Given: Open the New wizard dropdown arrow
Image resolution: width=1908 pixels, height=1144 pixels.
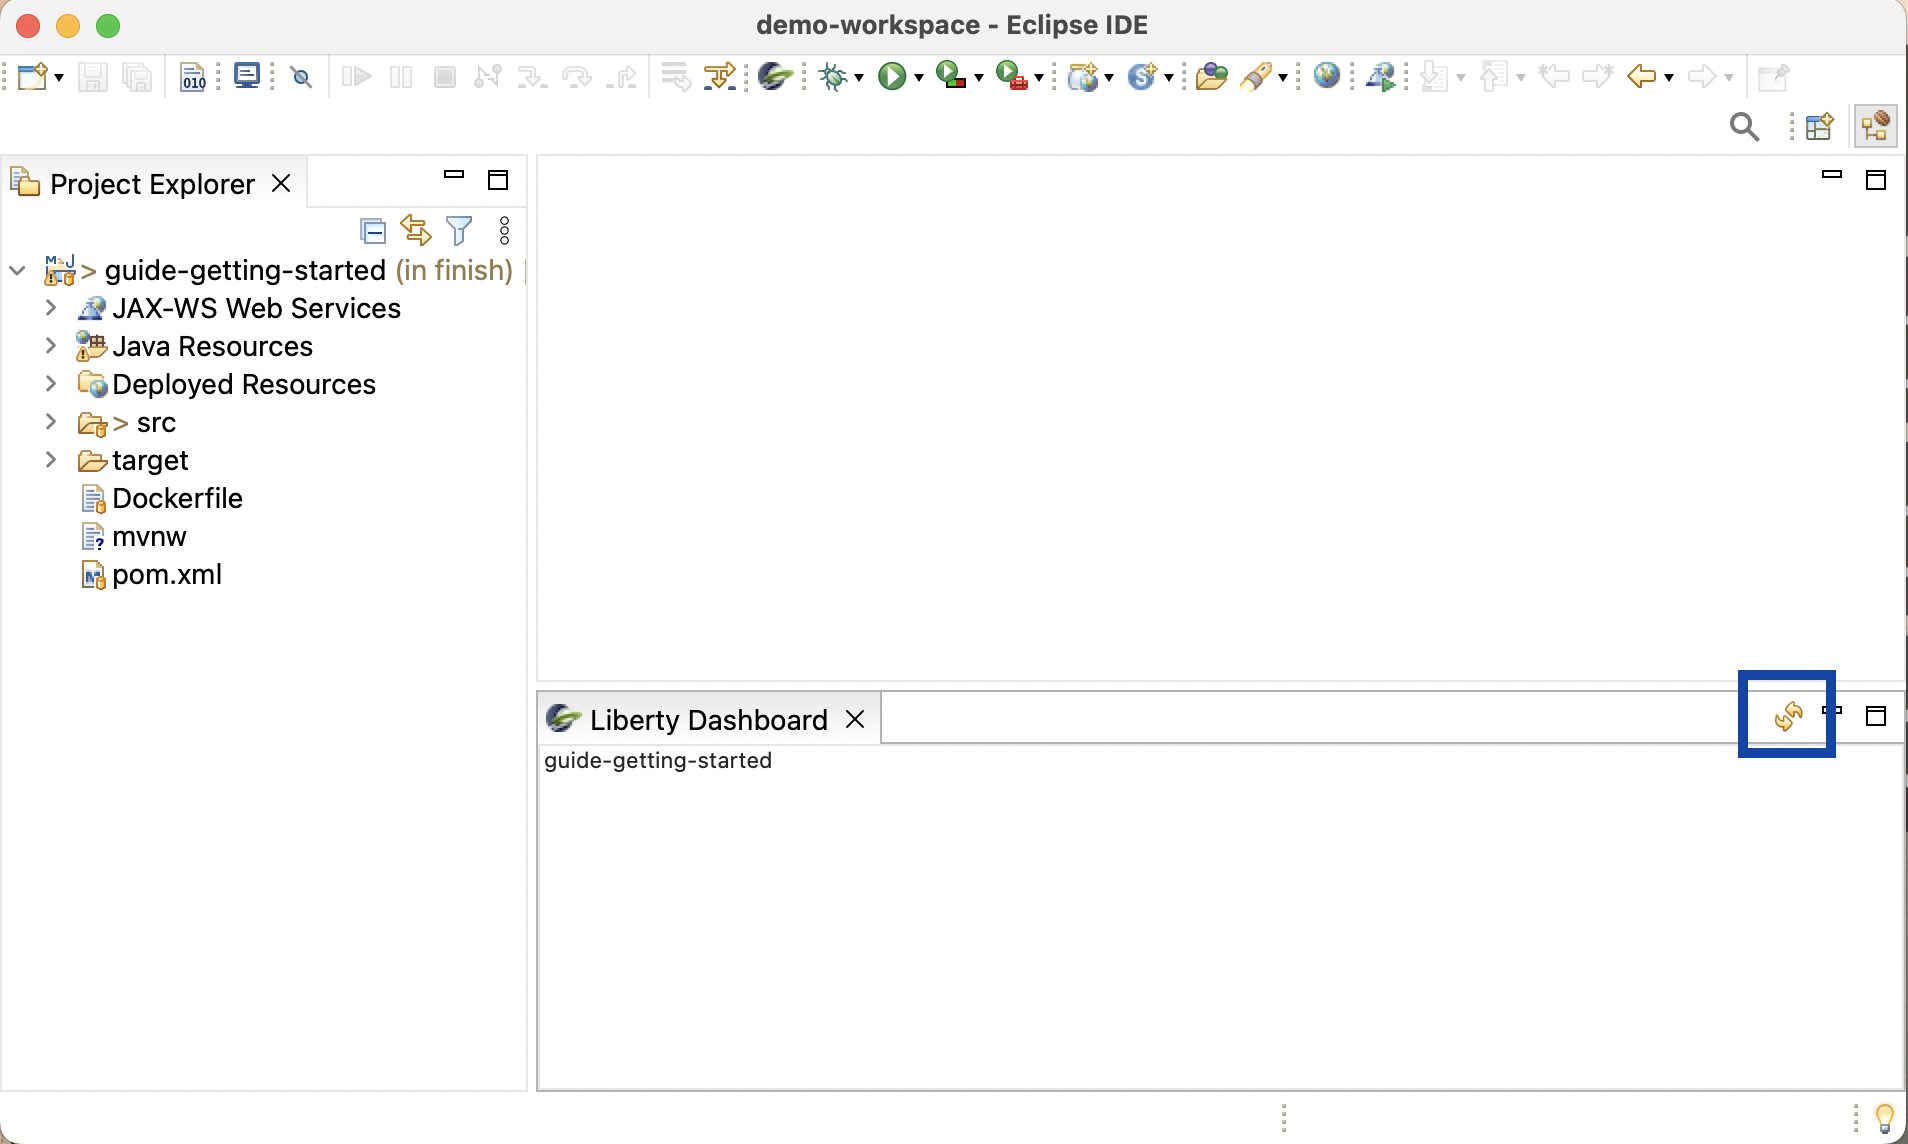Looking at the screenshot, I should (x=59, y=78).
